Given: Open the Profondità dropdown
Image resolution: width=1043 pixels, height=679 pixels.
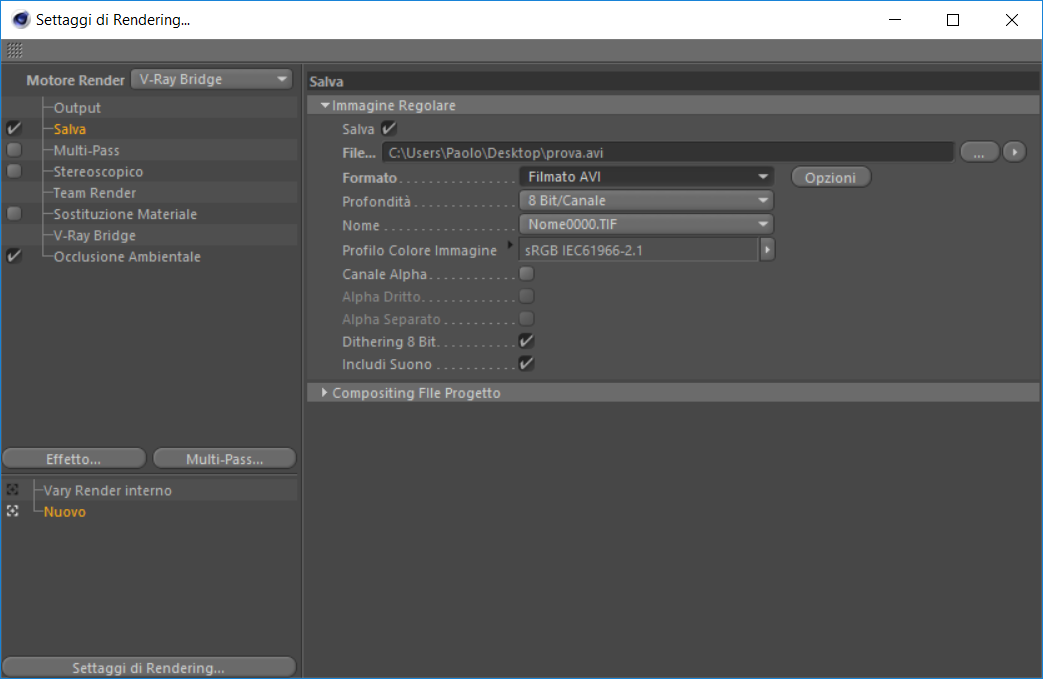Looking at the screenshot, I should pyautogui.click(x=646, y=200).
